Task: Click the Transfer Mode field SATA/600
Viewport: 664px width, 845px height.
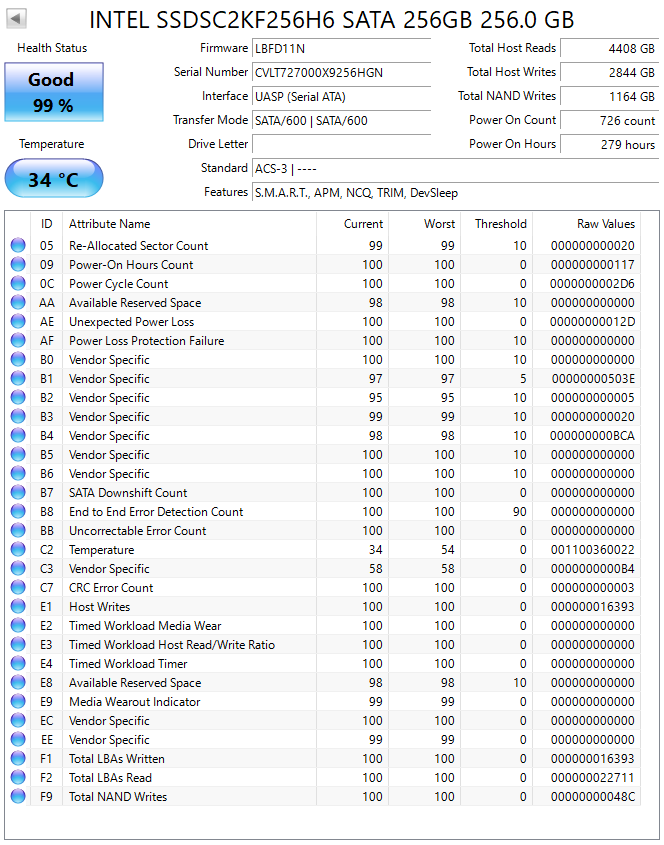Action: coord(342,120)
